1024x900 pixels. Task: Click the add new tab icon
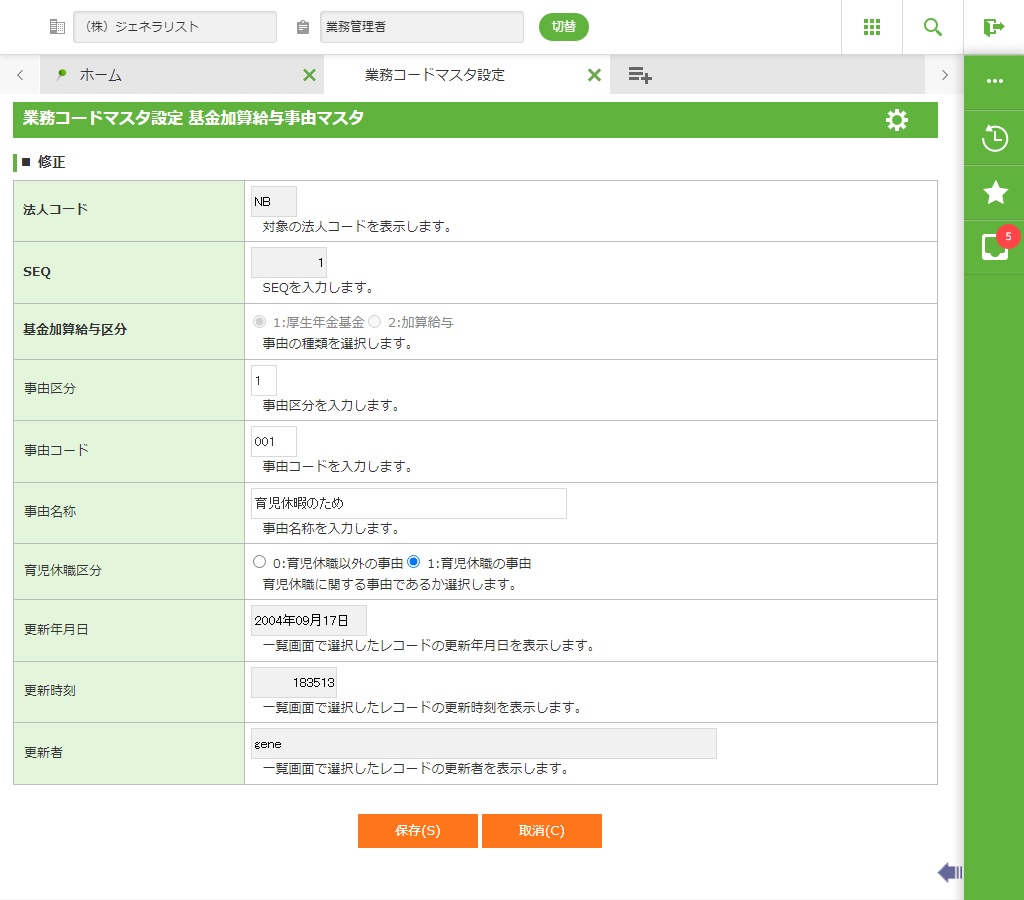(640, 75)
